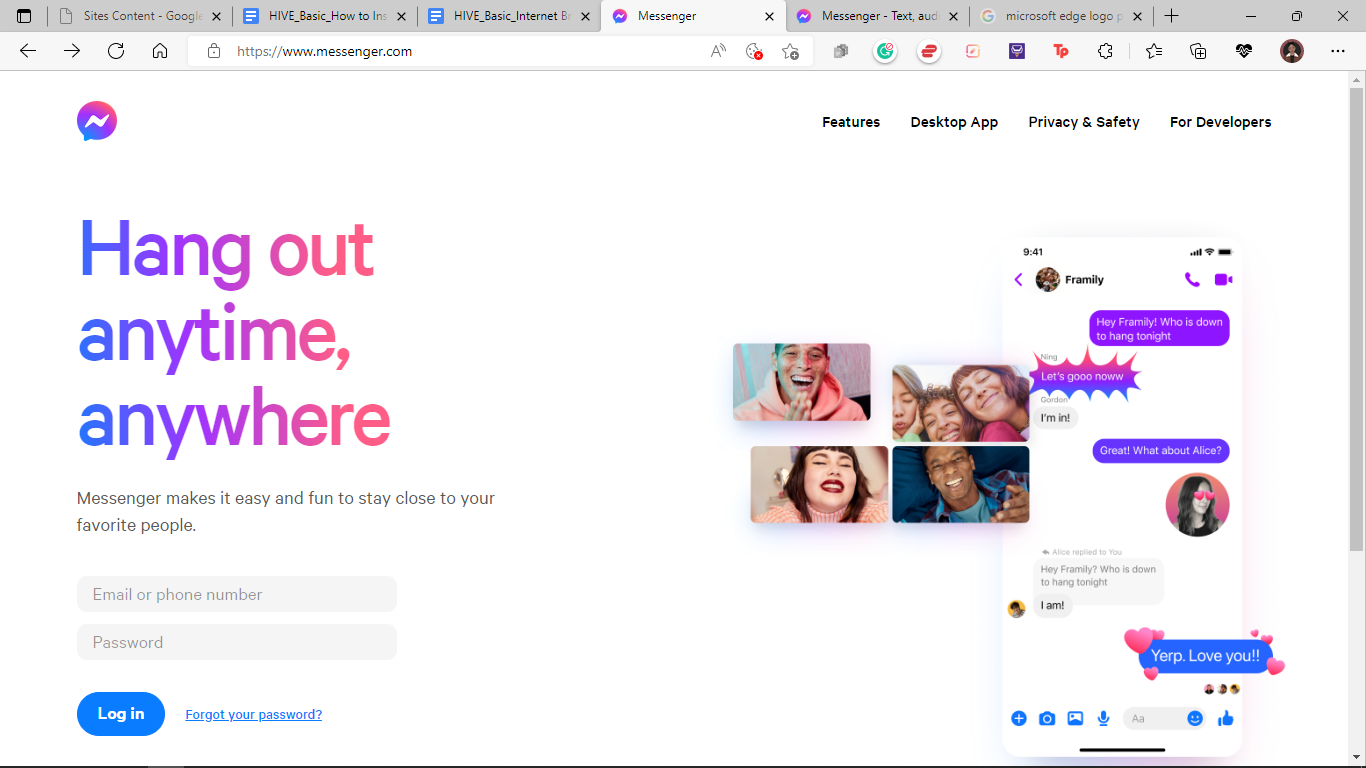
Task: Close the active Messenger tab
Action: click(769, 16)
